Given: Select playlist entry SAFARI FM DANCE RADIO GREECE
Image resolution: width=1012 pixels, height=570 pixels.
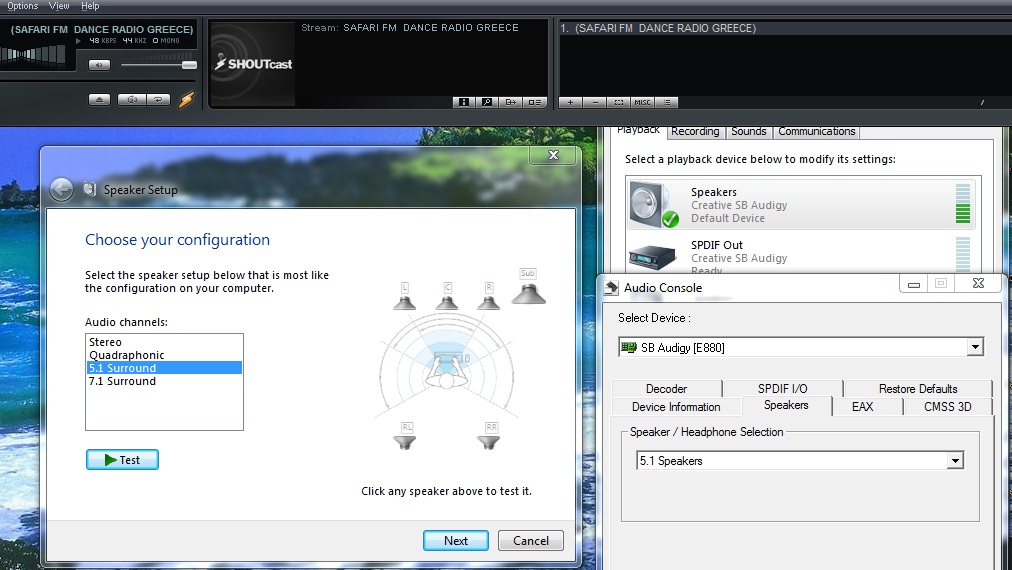Looking at the screenshot, I should 785,28.
